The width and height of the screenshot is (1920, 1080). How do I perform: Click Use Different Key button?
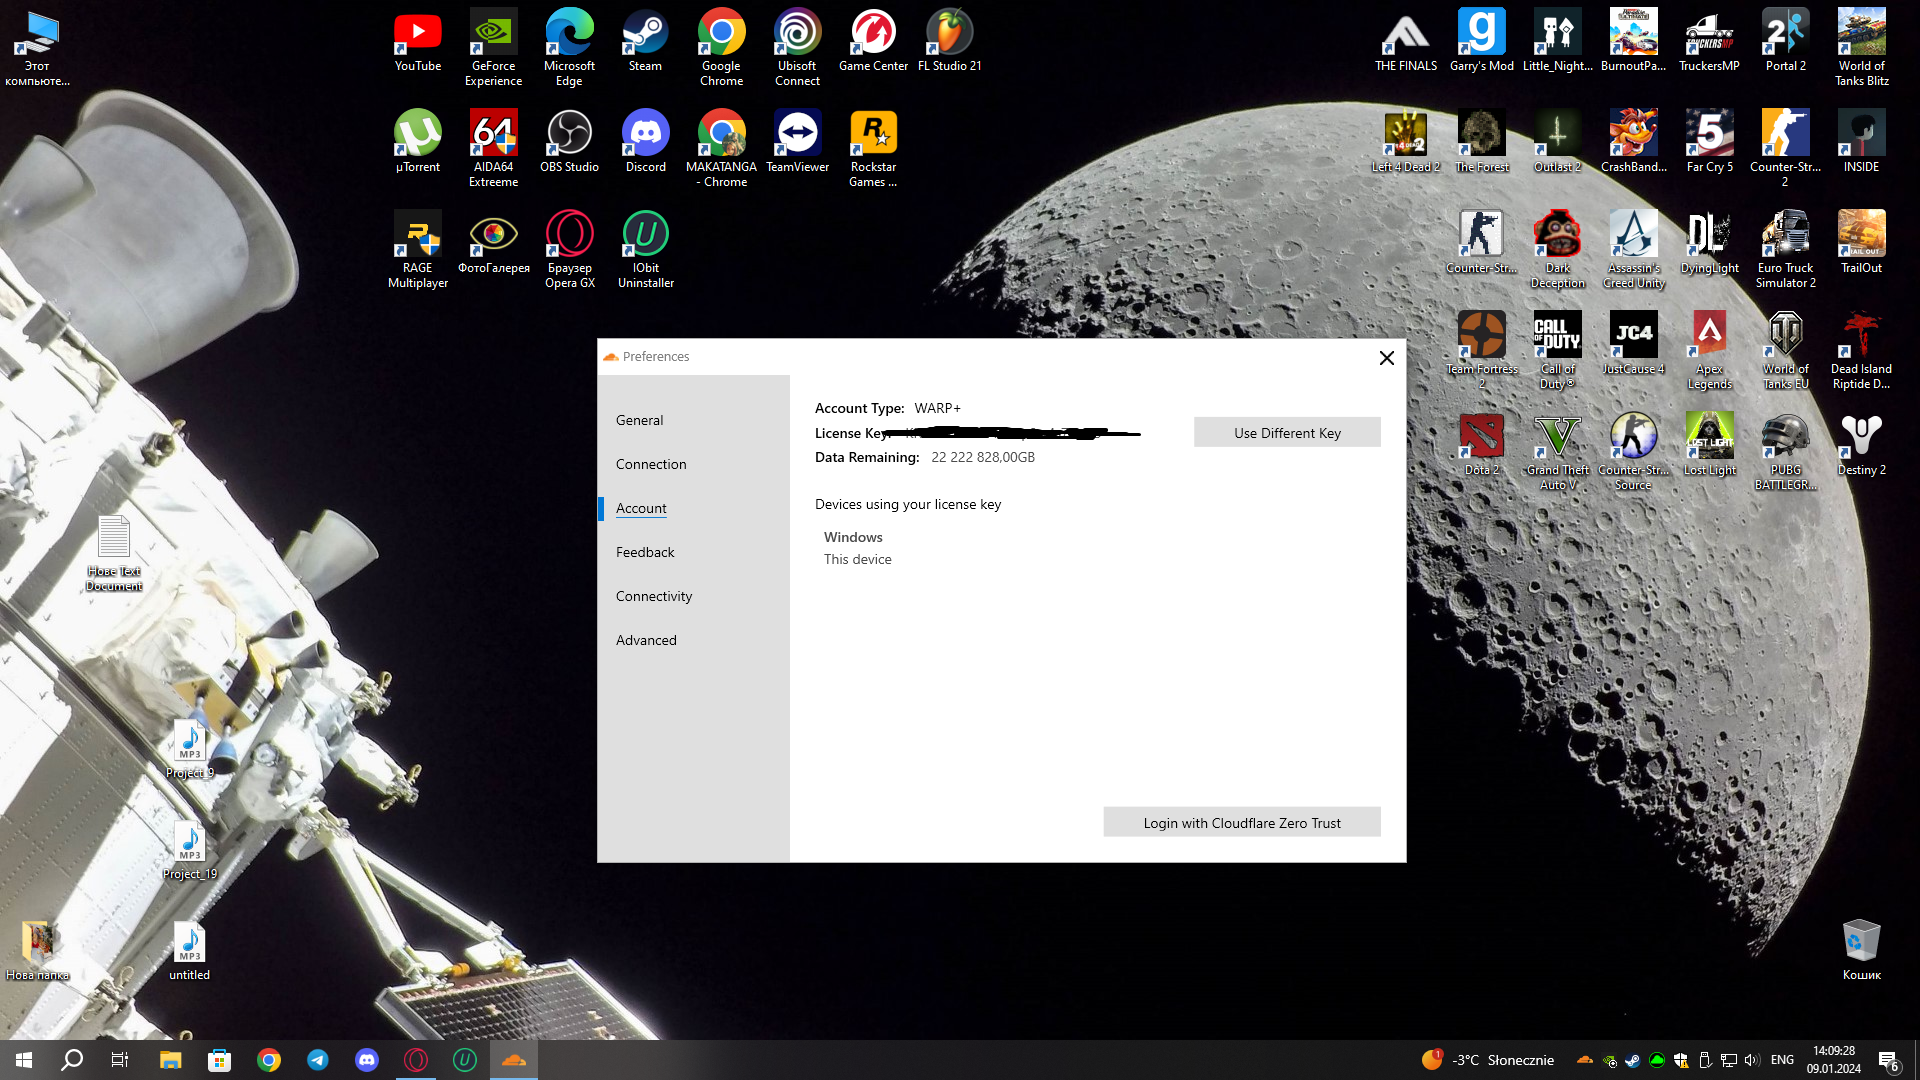click(x=1287, y=433)
